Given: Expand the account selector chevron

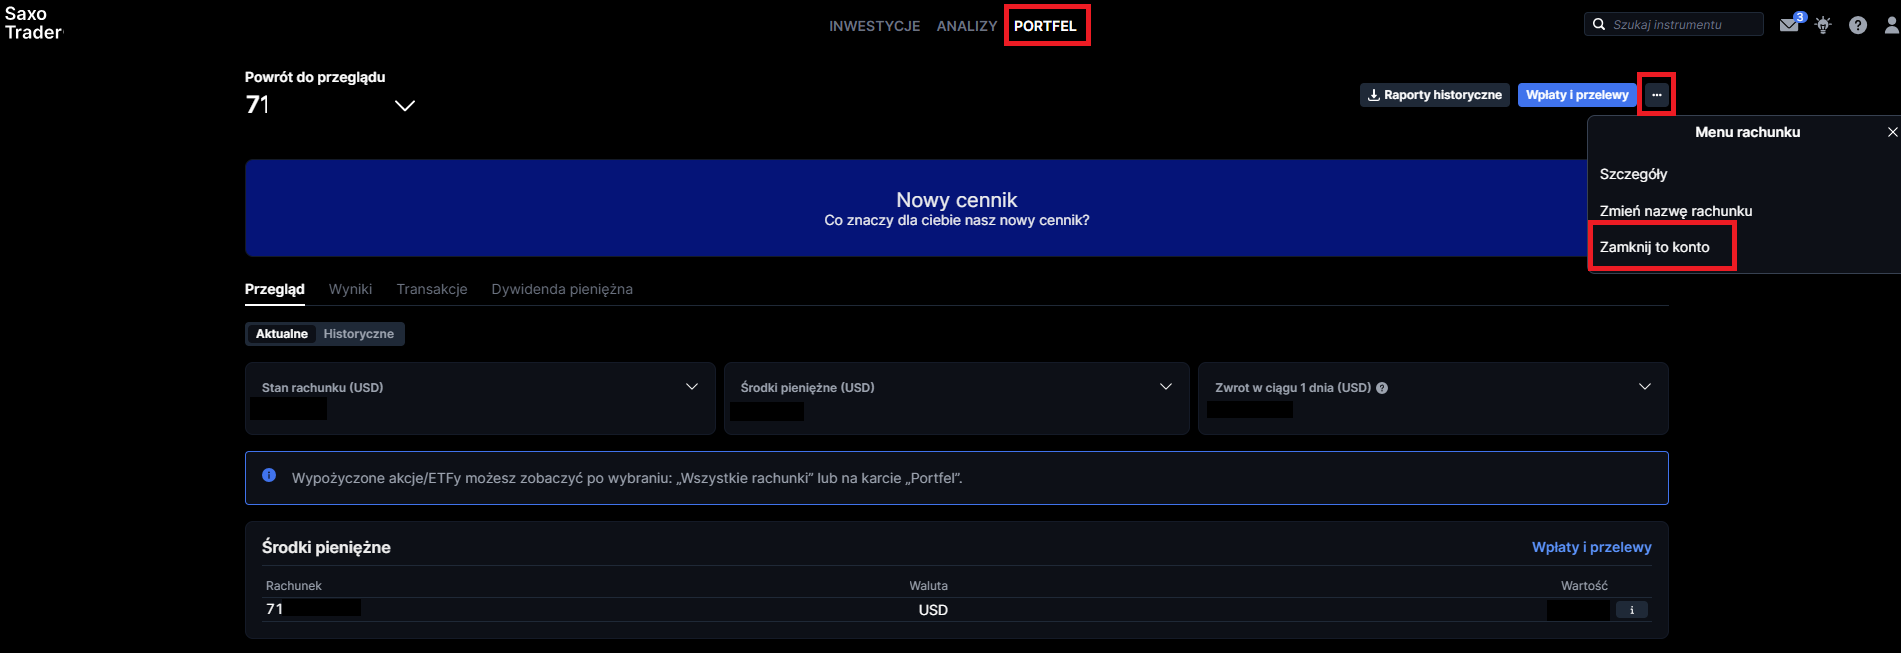Looking at the screenshot, I should pyautogui.click(x=404, y=106).
